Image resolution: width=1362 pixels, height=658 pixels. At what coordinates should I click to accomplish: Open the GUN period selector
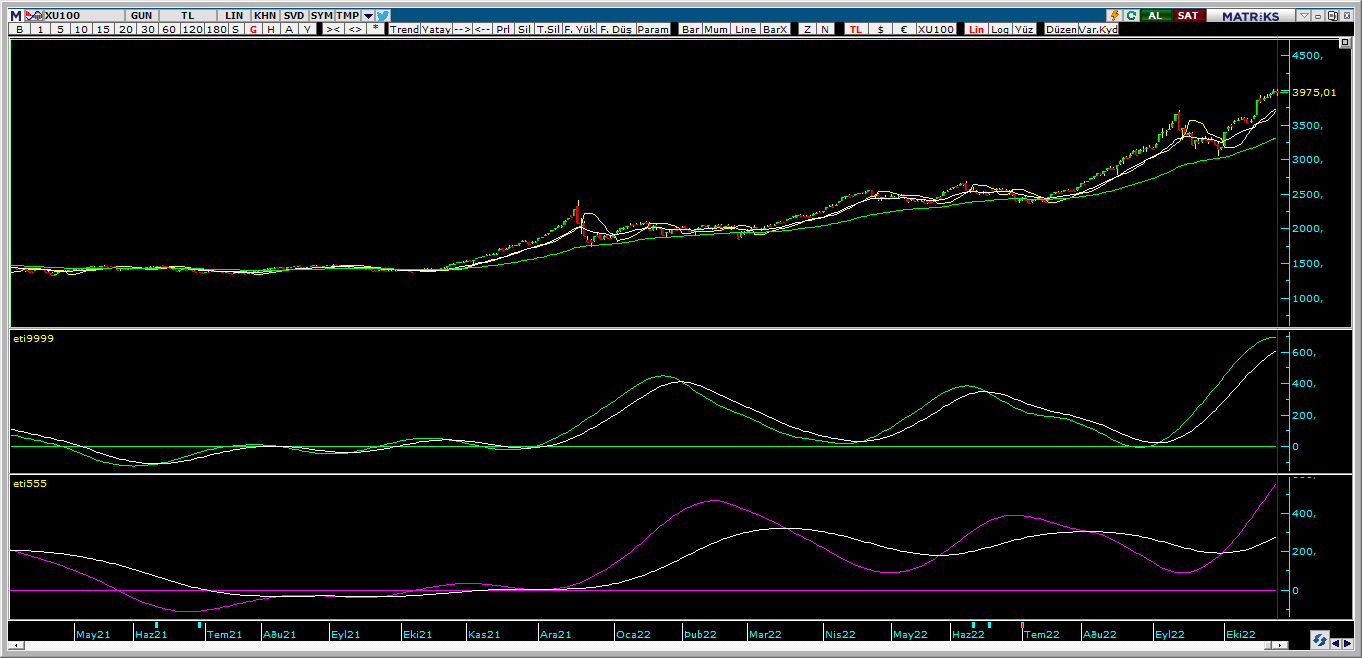(141, 16)
